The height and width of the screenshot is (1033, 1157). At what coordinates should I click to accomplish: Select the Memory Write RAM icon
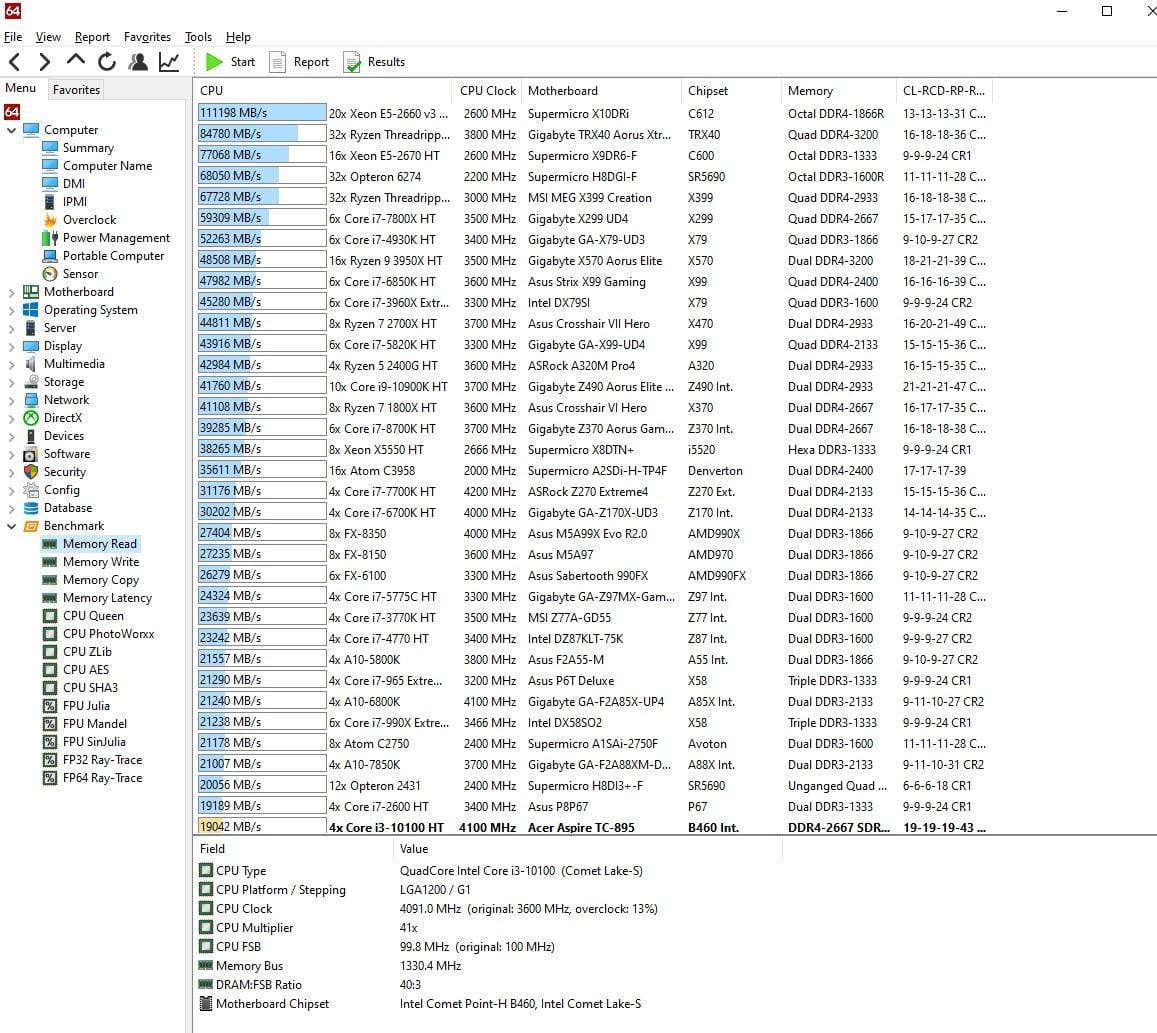pyautogui.click(x=50, y=562)
